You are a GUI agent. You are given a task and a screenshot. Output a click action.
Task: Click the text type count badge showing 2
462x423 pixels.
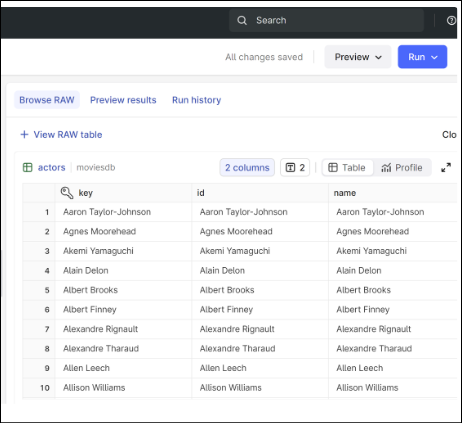295,167
